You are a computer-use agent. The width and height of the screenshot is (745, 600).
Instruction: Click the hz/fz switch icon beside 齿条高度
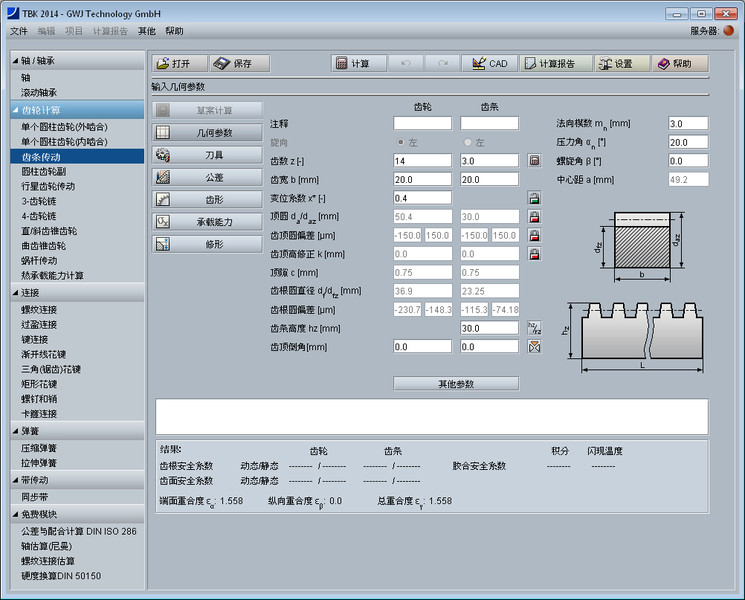534,328
